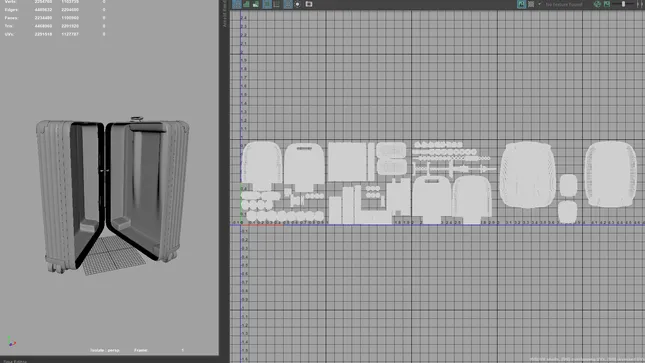Toggle the highlighted texture borders icon
The height and width of the screenshot is (363, 645).
(267, 4)
